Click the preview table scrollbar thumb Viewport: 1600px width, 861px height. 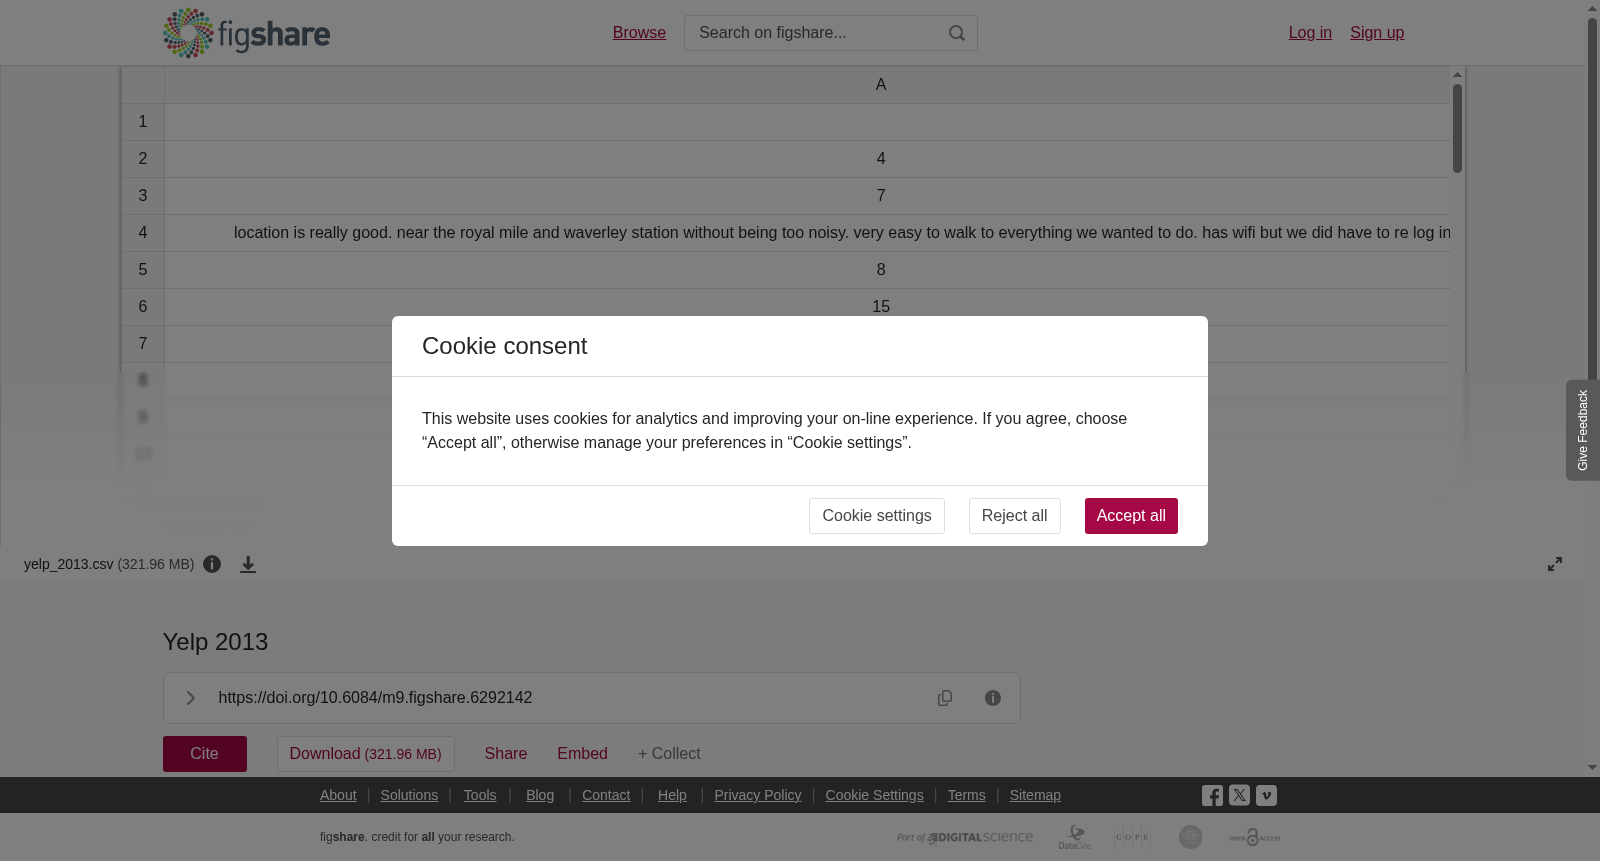(x=1457, y=128)
